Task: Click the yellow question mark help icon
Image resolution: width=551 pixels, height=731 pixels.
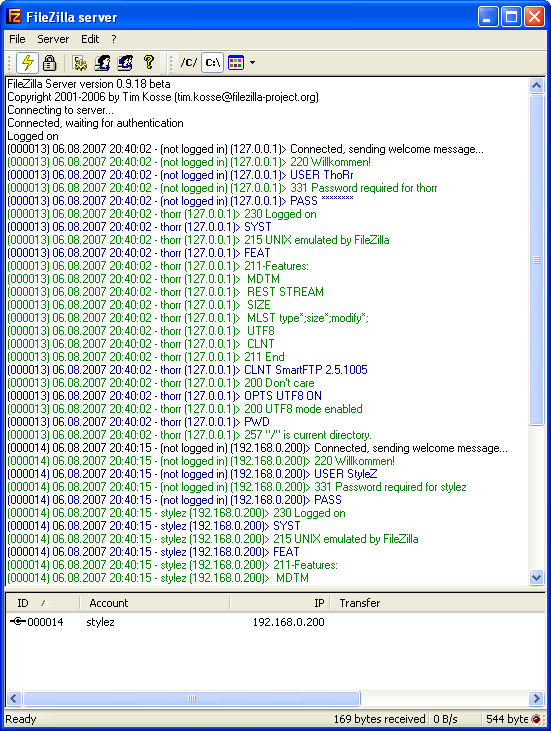Action: tap(148, 62)
